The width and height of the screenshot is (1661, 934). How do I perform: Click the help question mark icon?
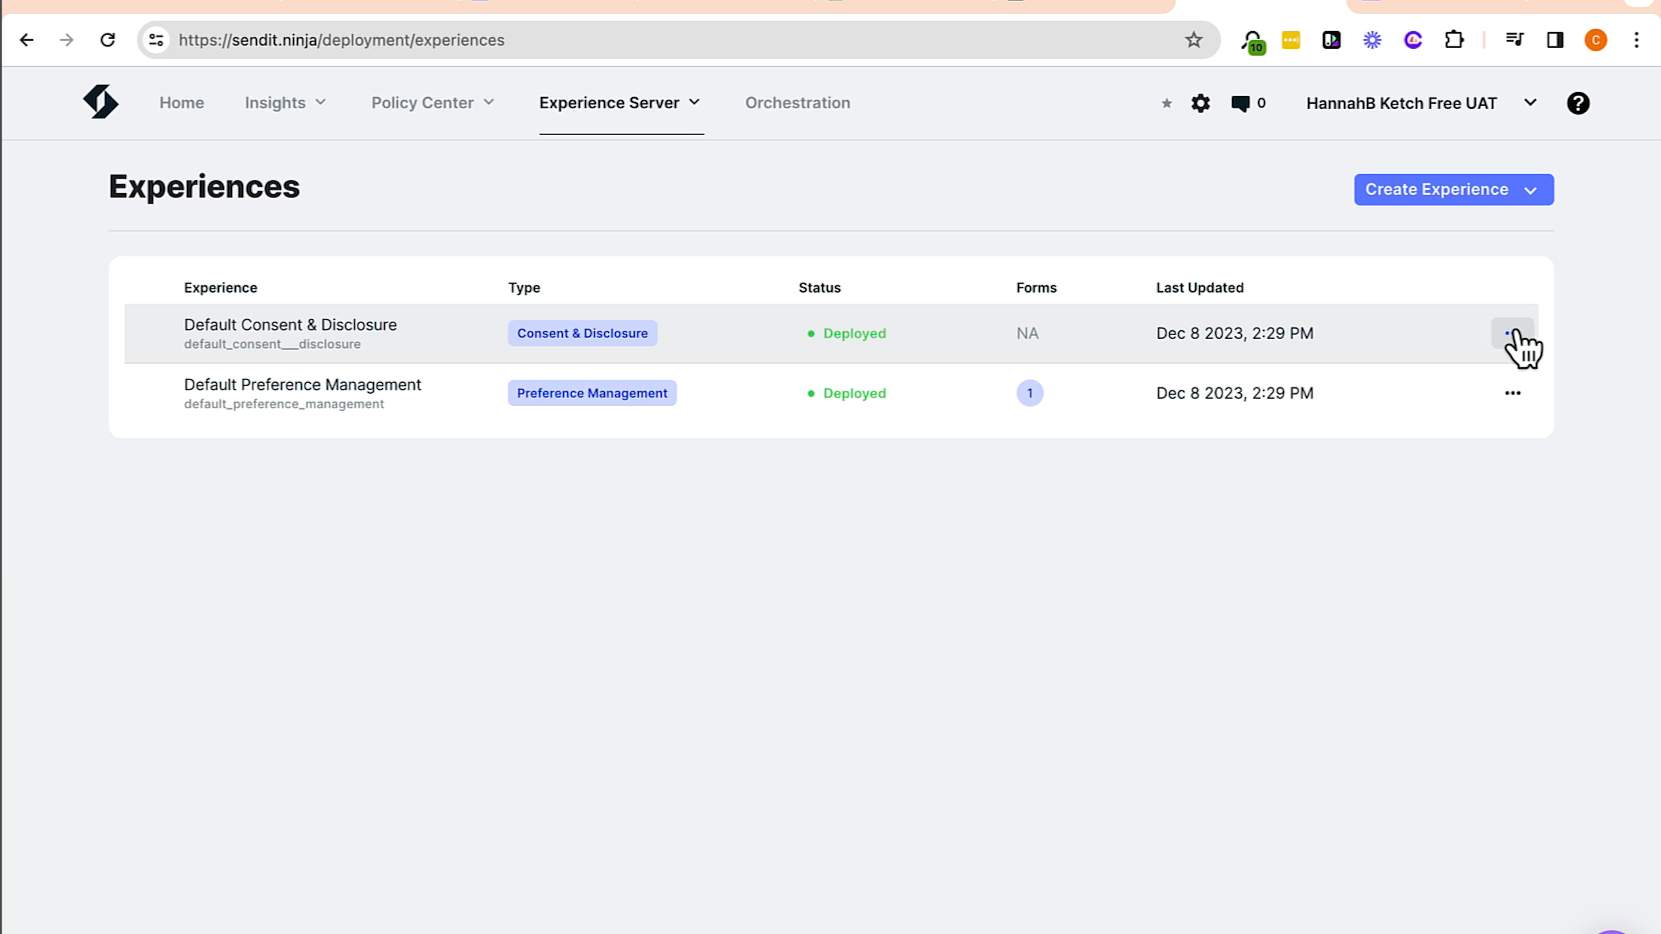1577,103
